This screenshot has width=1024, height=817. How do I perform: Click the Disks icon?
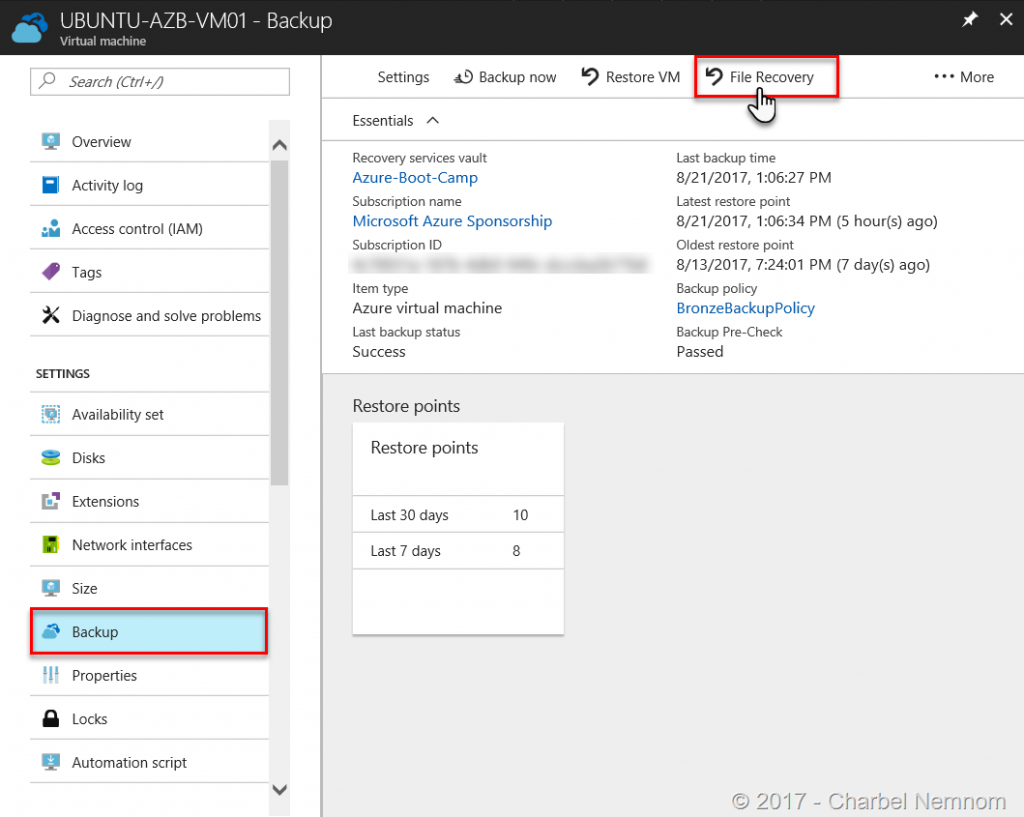pos(51,458)
